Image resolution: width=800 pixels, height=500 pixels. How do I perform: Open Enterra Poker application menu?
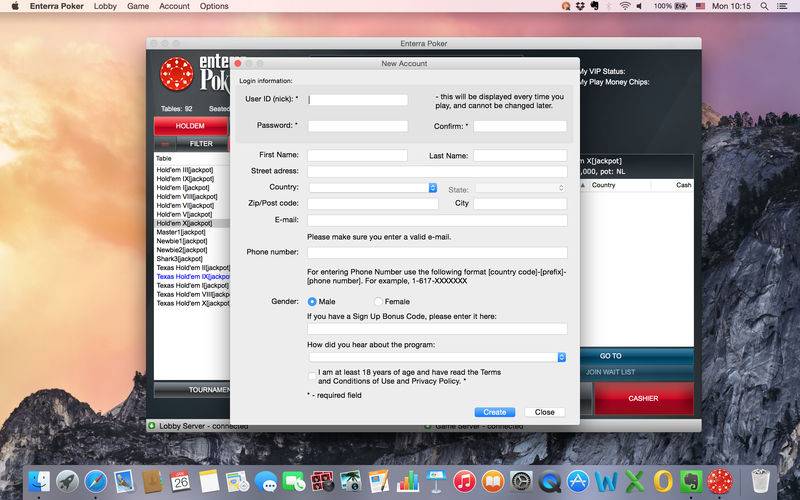[x=57, y=6]
